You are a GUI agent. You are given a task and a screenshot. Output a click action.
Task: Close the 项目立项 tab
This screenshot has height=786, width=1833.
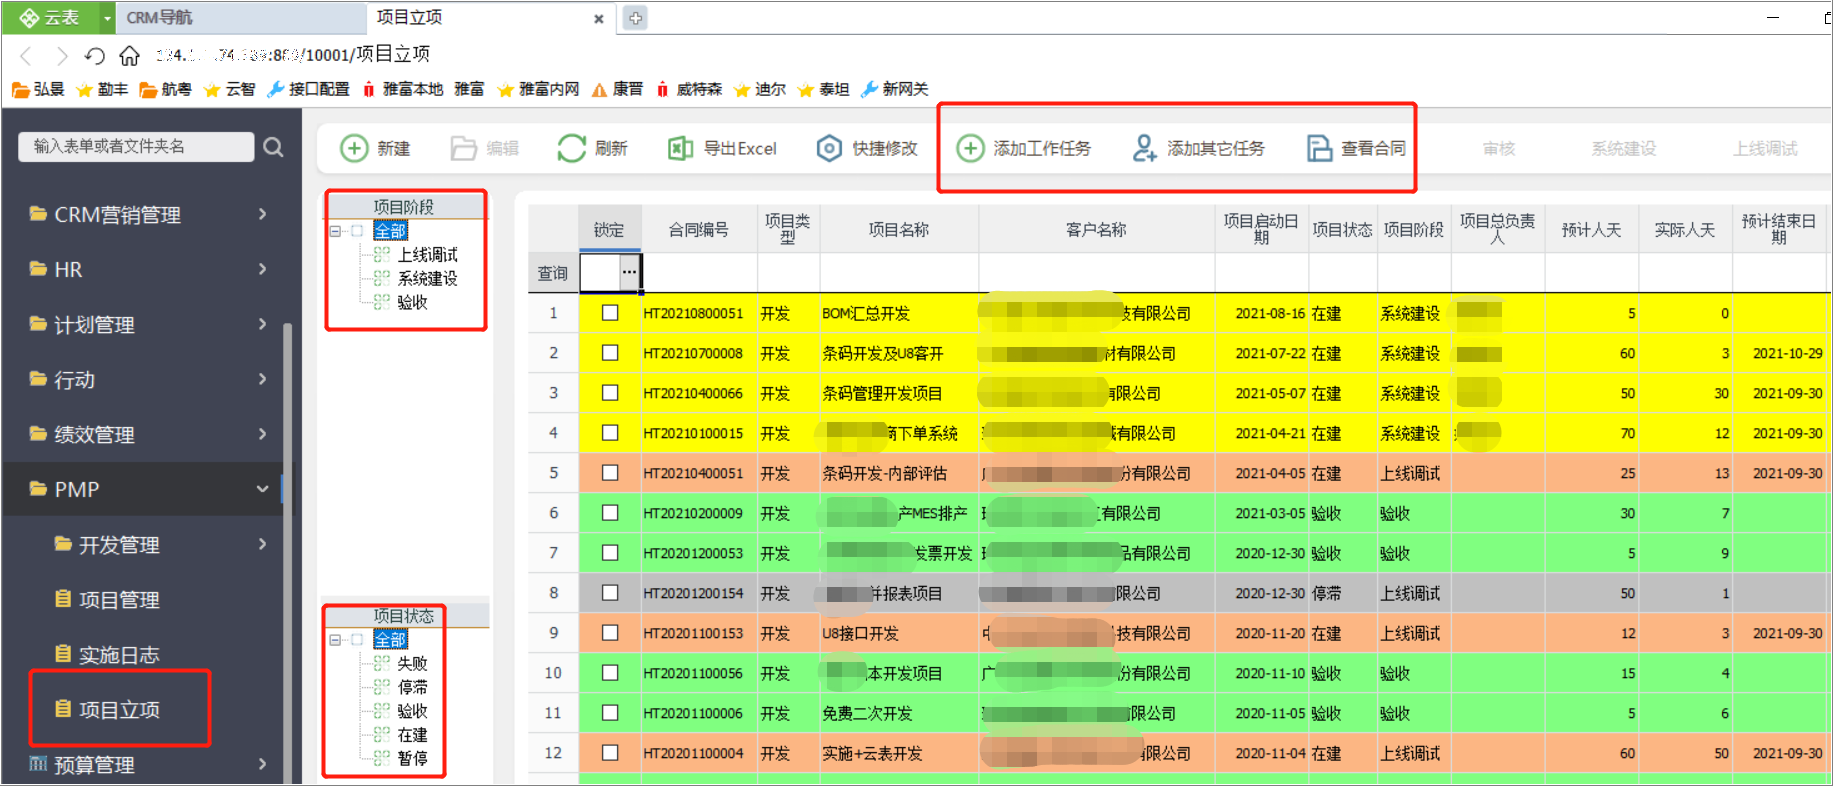(599, 19)
